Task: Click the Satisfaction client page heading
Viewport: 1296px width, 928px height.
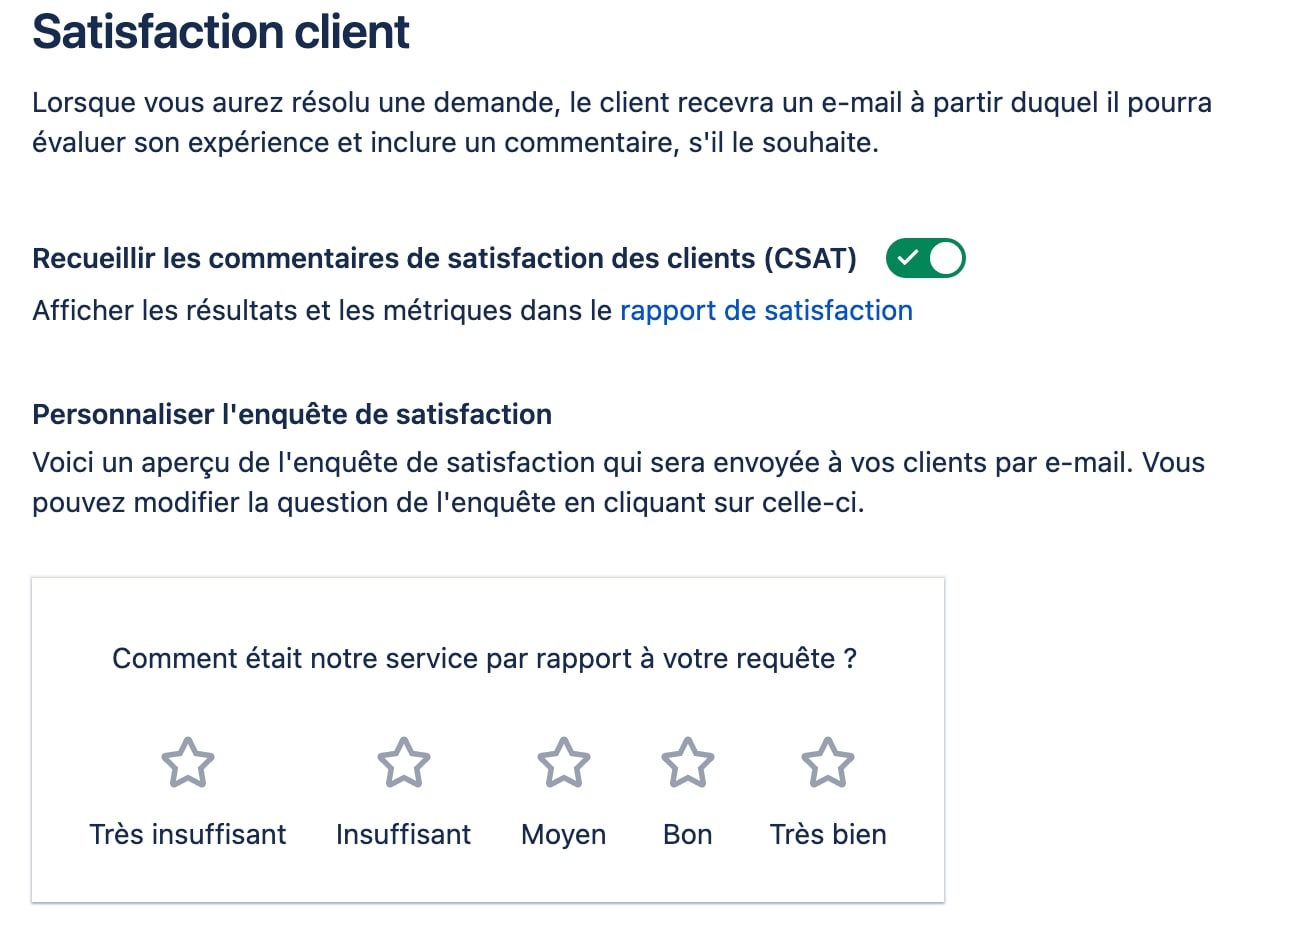Action: (x=221, y=32)
